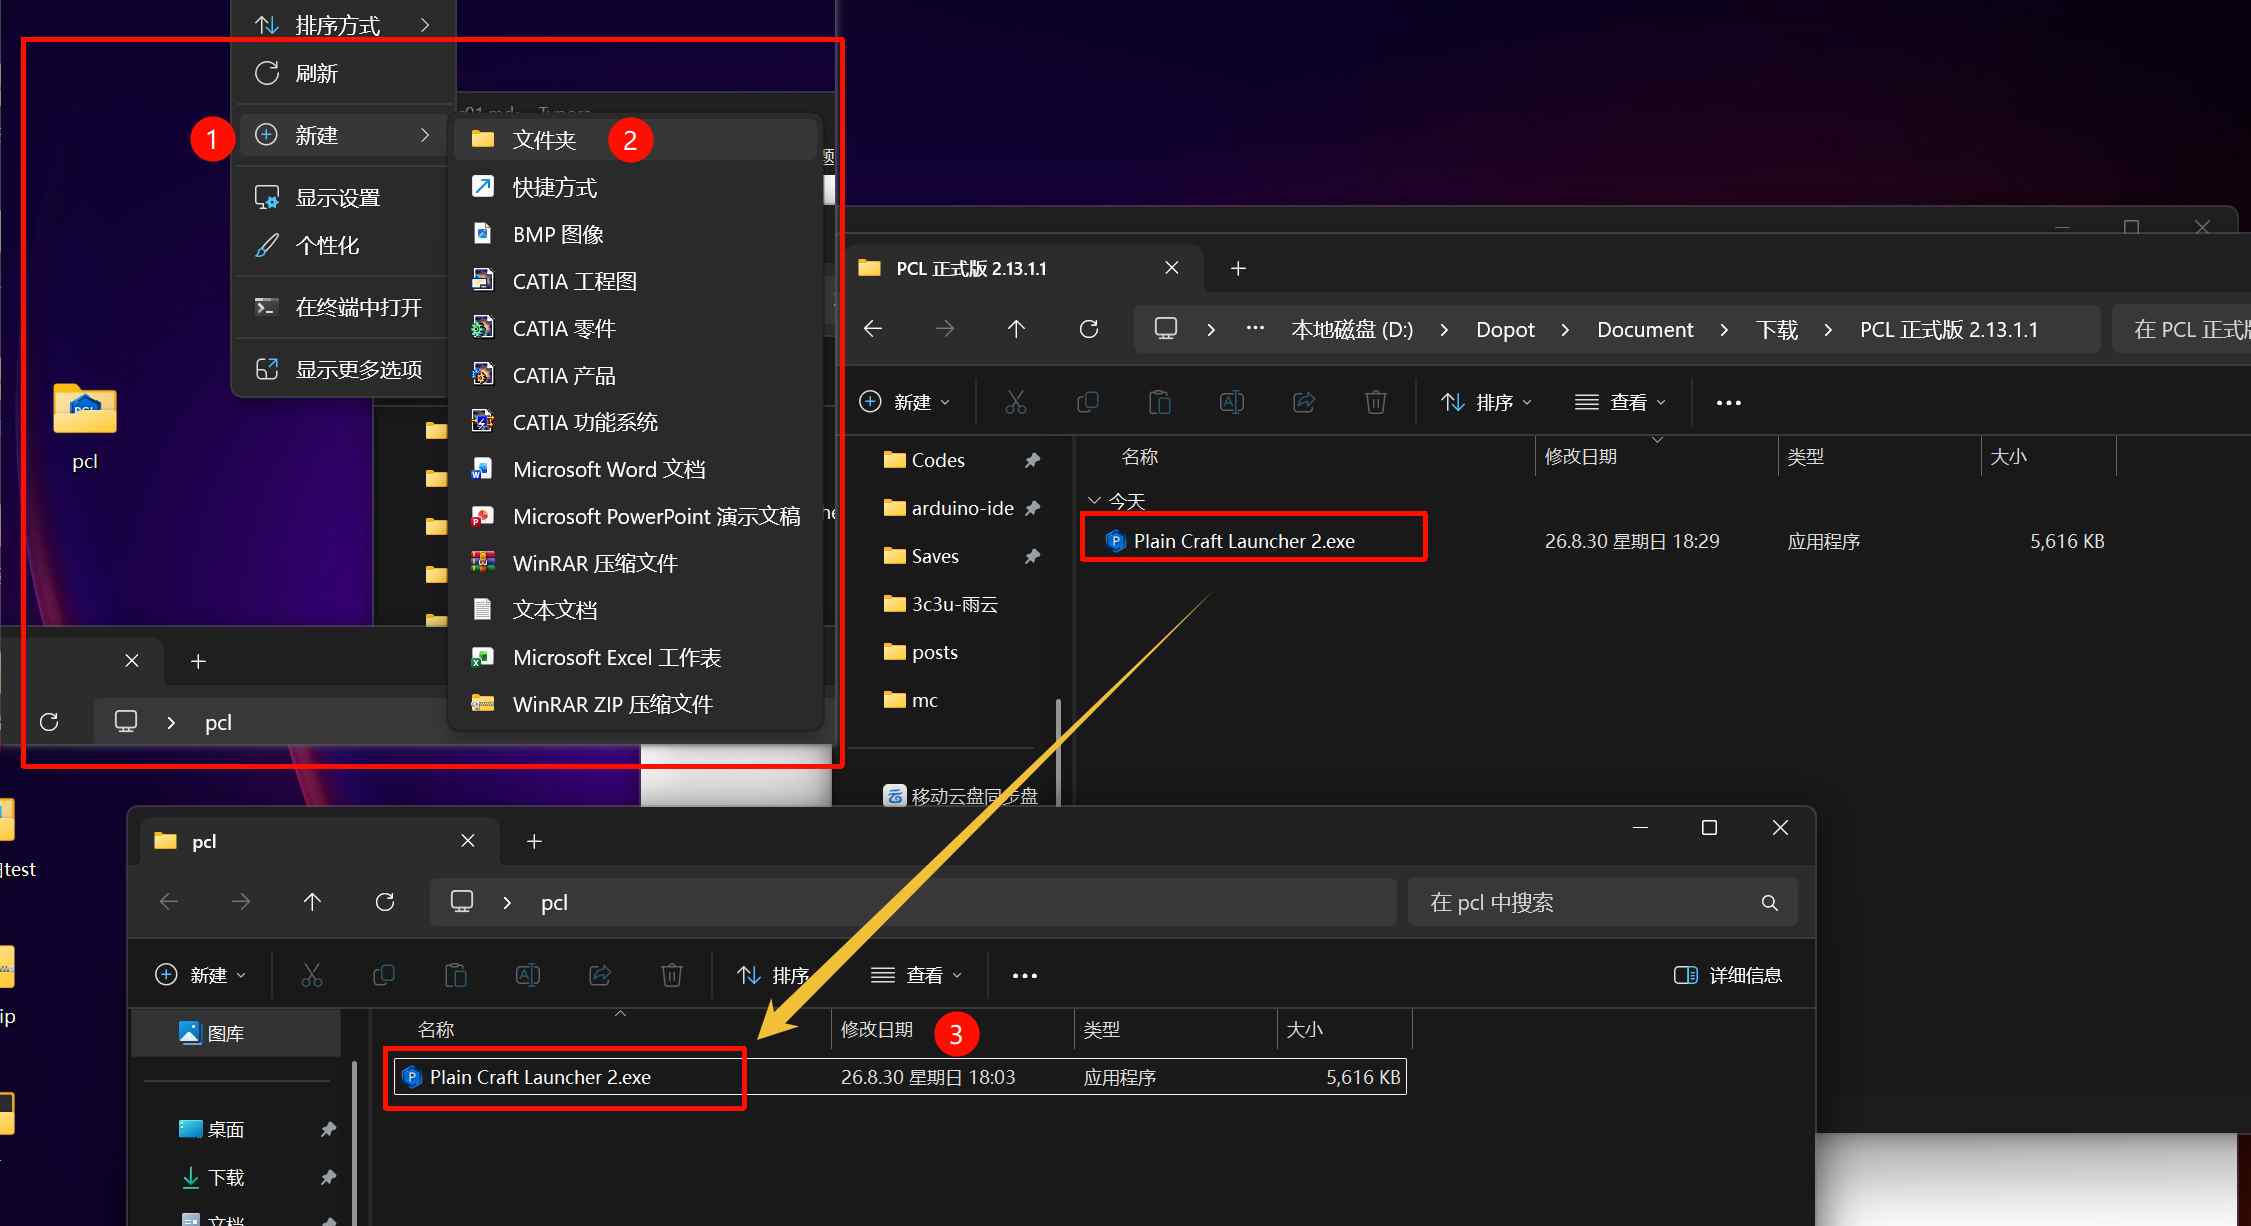This screenshot has height=1226, width=2251.
Task: Click the Delete trash icon in front pcl toolbar
Action: (672, 975)
